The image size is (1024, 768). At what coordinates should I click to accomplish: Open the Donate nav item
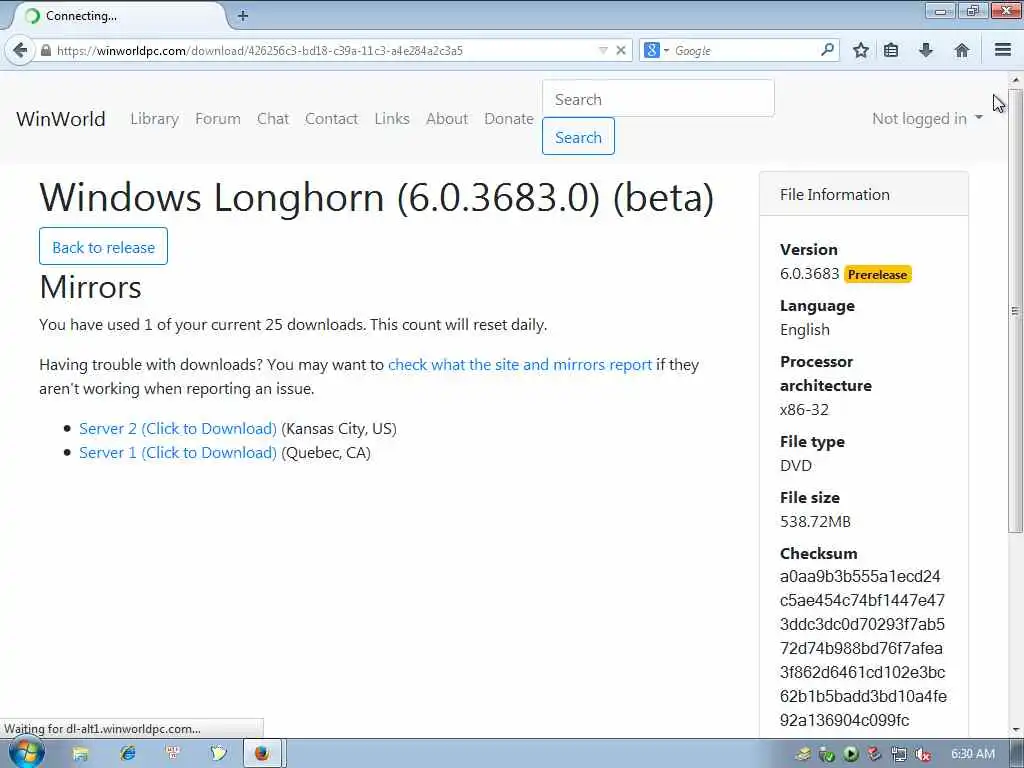pos(509,119)
